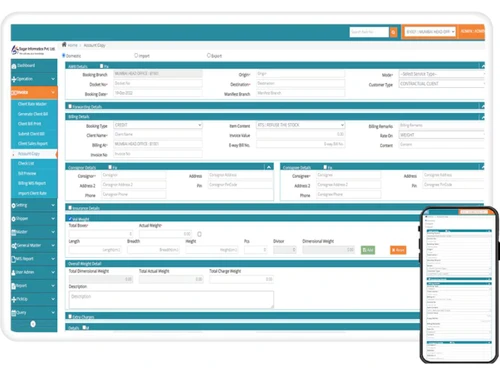Open the Rate On WEIGHT dropdown
The image size is (500, 375).
442,135
